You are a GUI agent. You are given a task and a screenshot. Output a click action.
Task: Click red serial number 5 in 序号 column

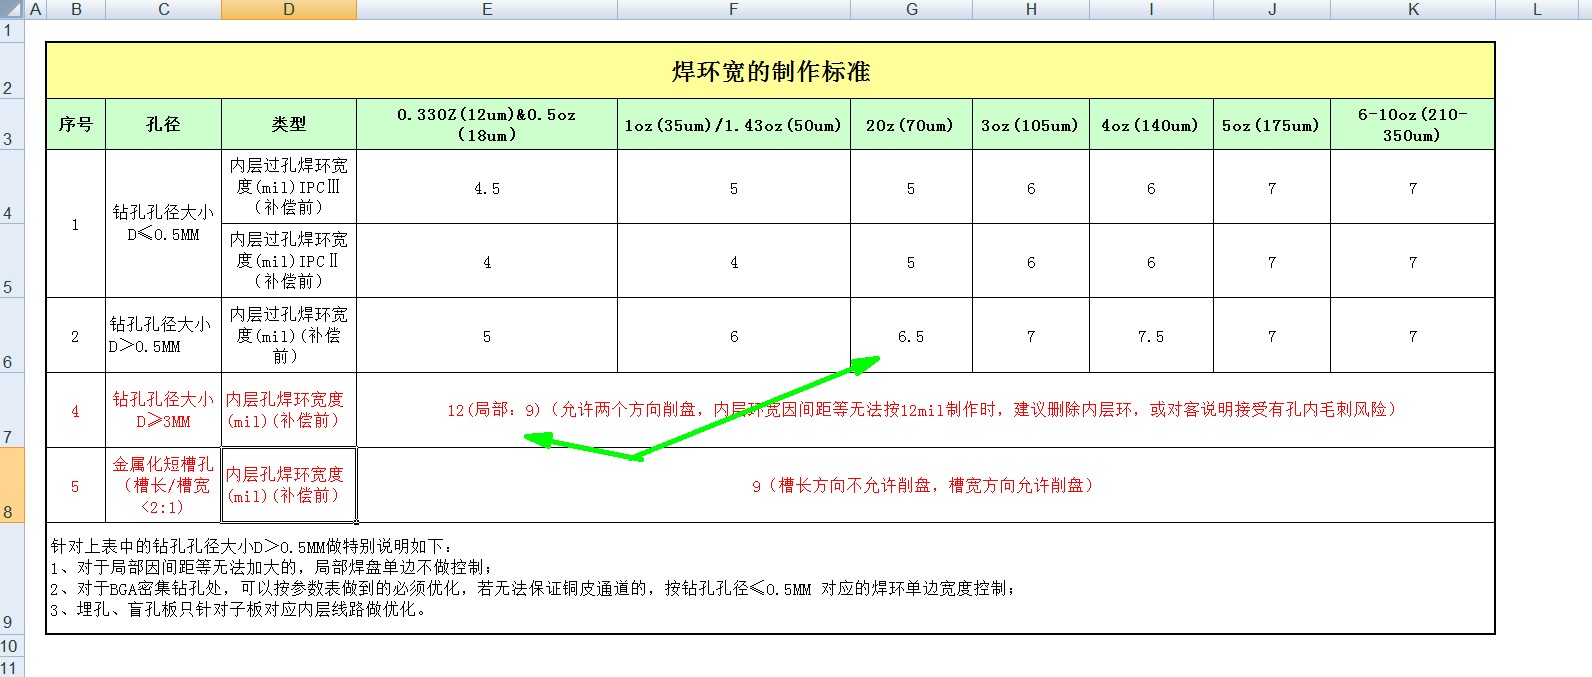point(76,485)
